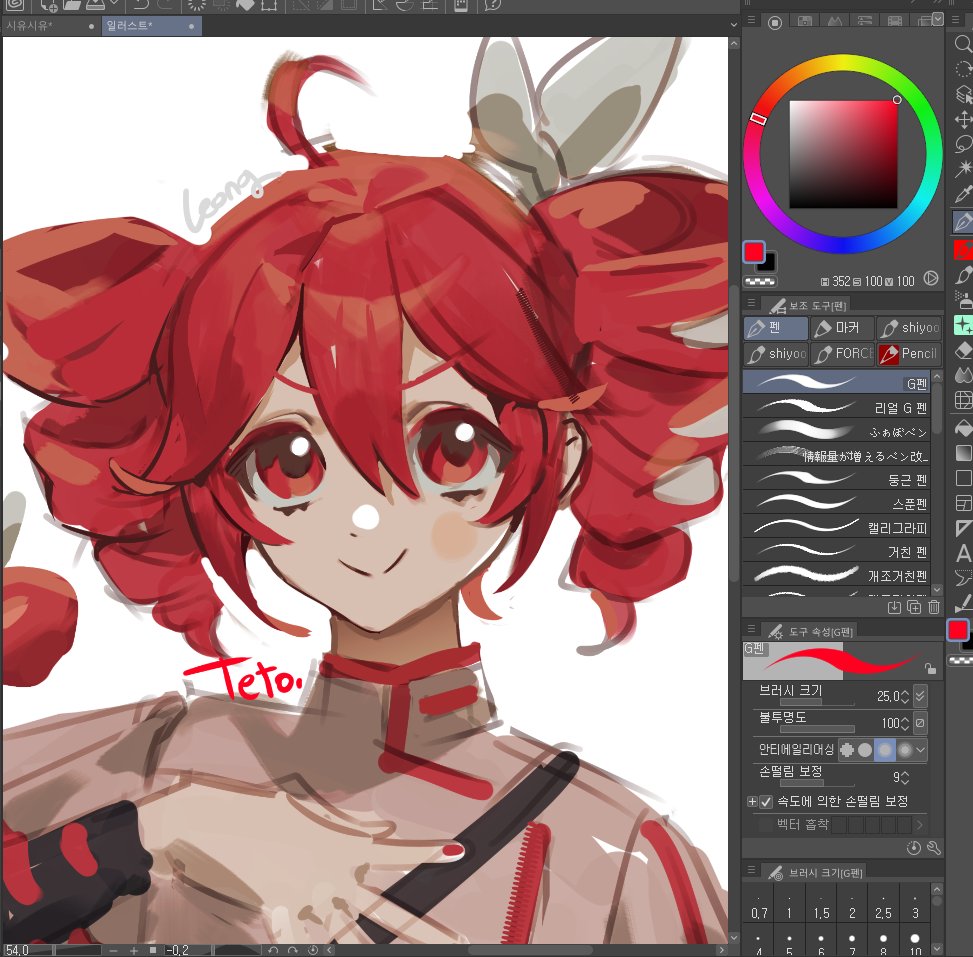Switch to the 시유시유 canvas tab
This screenshot has height=957, width=973.
click(x=50, y=26)
